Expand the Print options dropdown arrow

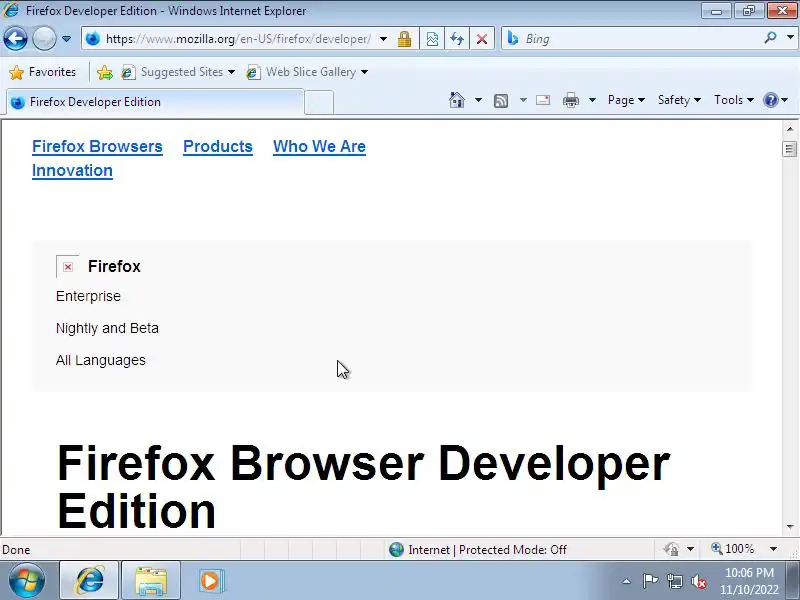click(x=592, y=100)
